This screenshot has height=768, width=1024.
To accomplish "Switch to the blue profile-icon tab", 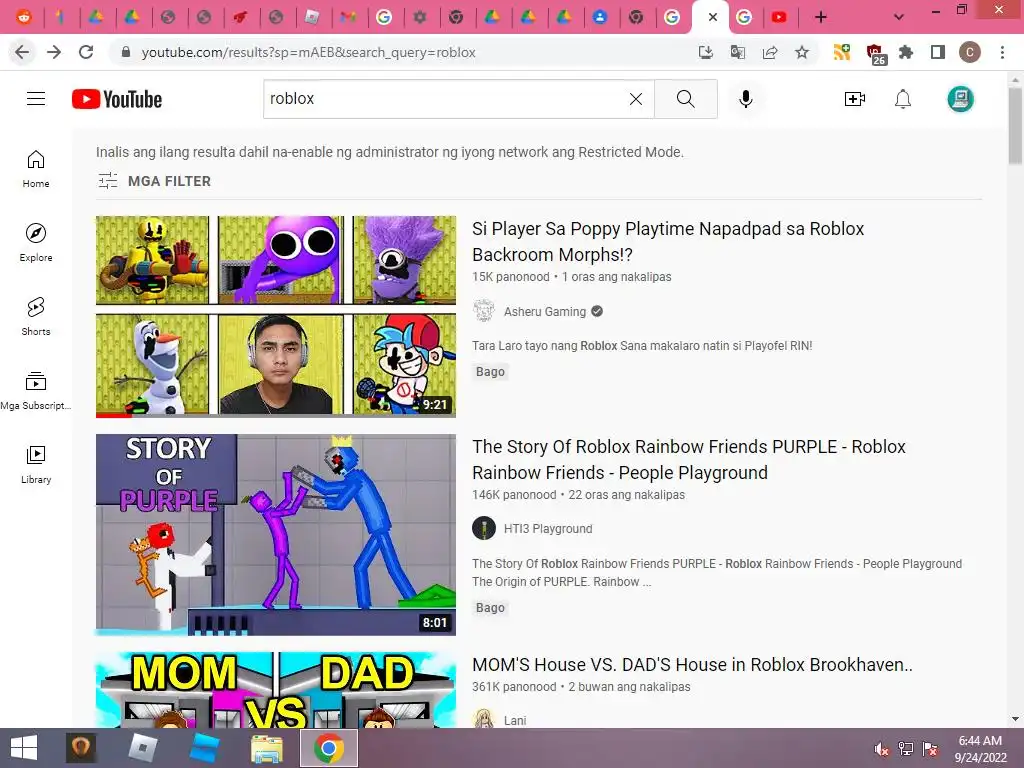I will coord(600,17).
